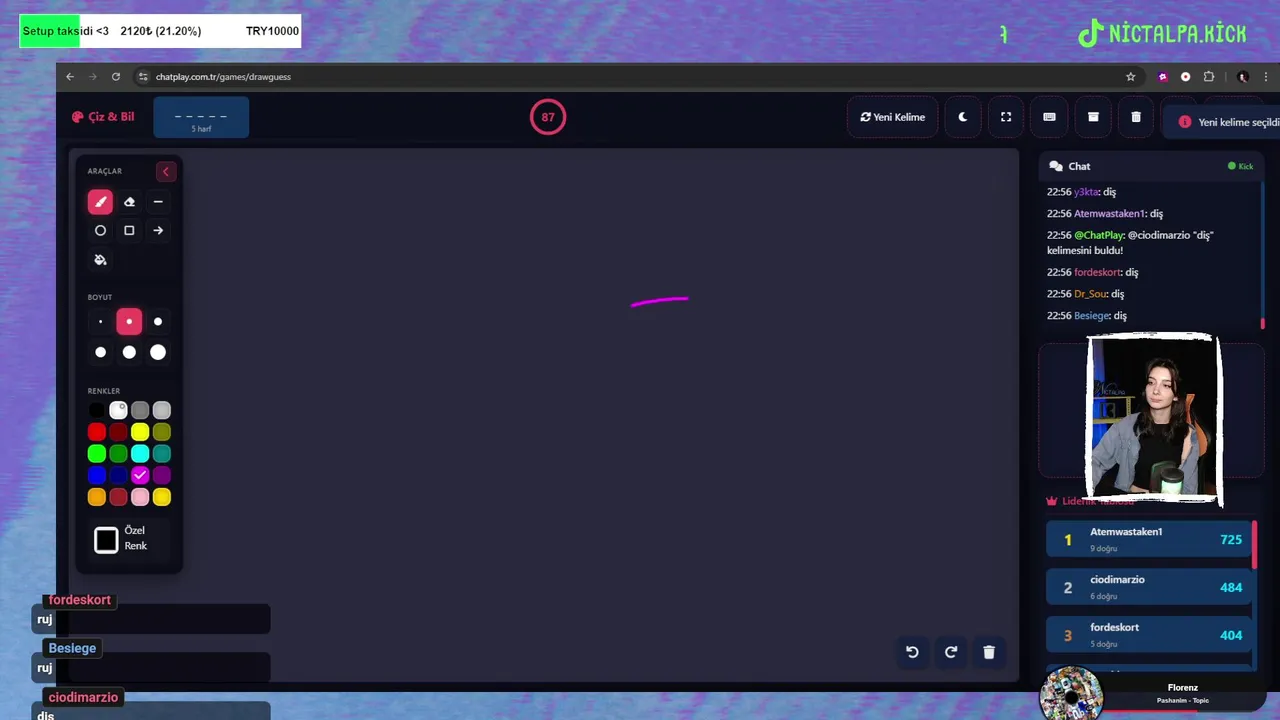Choose the smallest brush size
The width and height of the screenshot is (1280, 720).
(100, 322)
